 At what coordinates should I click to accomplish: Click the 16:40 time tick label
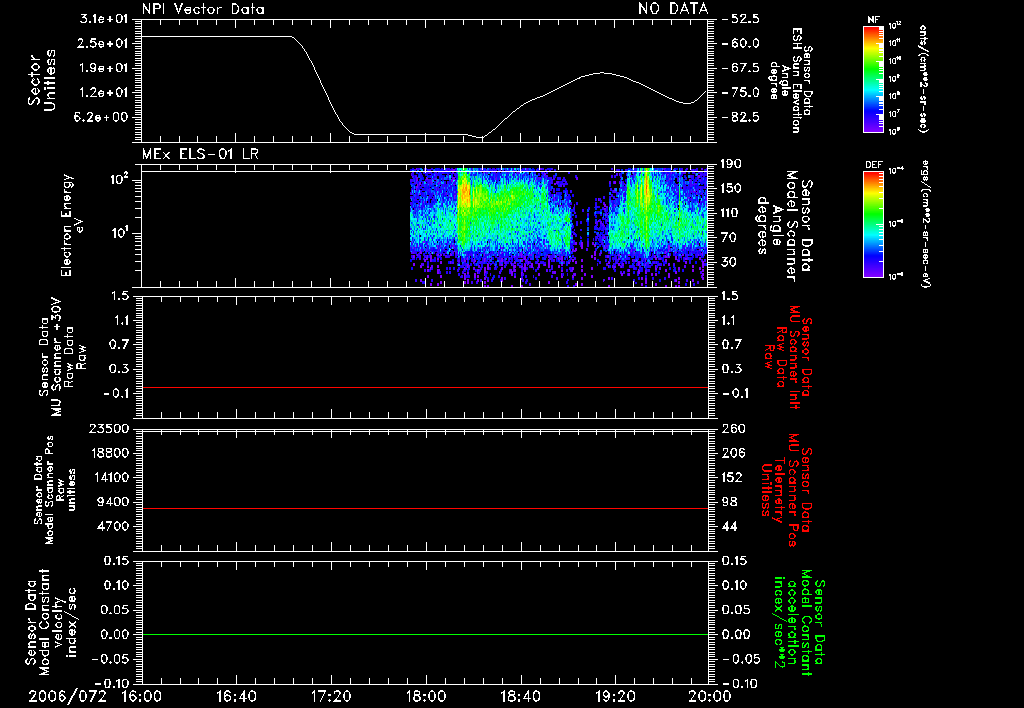(236, 696)
